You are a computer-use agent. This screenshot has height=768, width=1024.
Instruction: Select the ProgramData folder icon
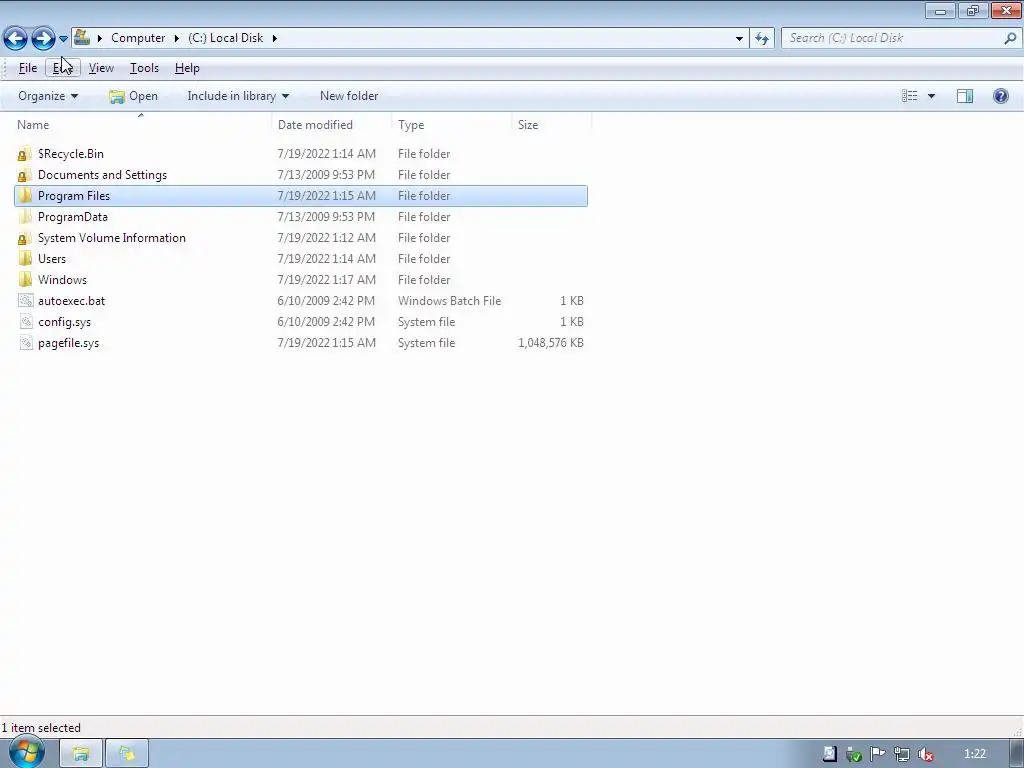(x=25, y=217)
